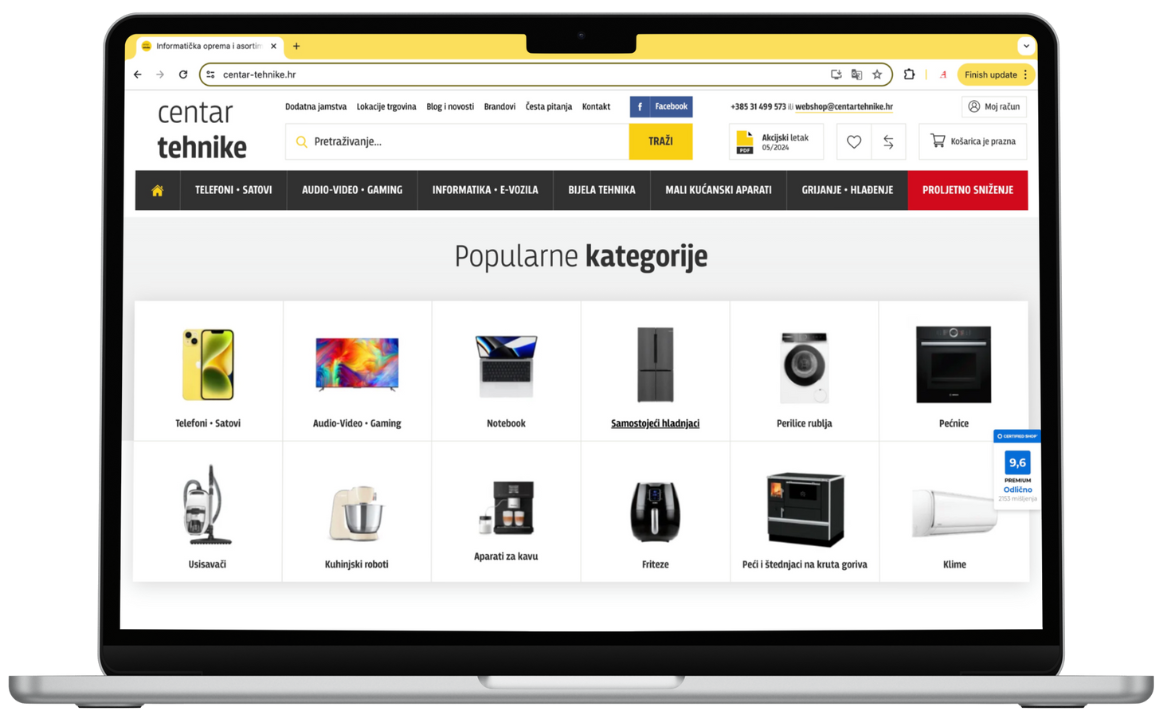Reload the page via browser refresh icon
Viewport: 1163px width, 720px height.
coord(183,74)
